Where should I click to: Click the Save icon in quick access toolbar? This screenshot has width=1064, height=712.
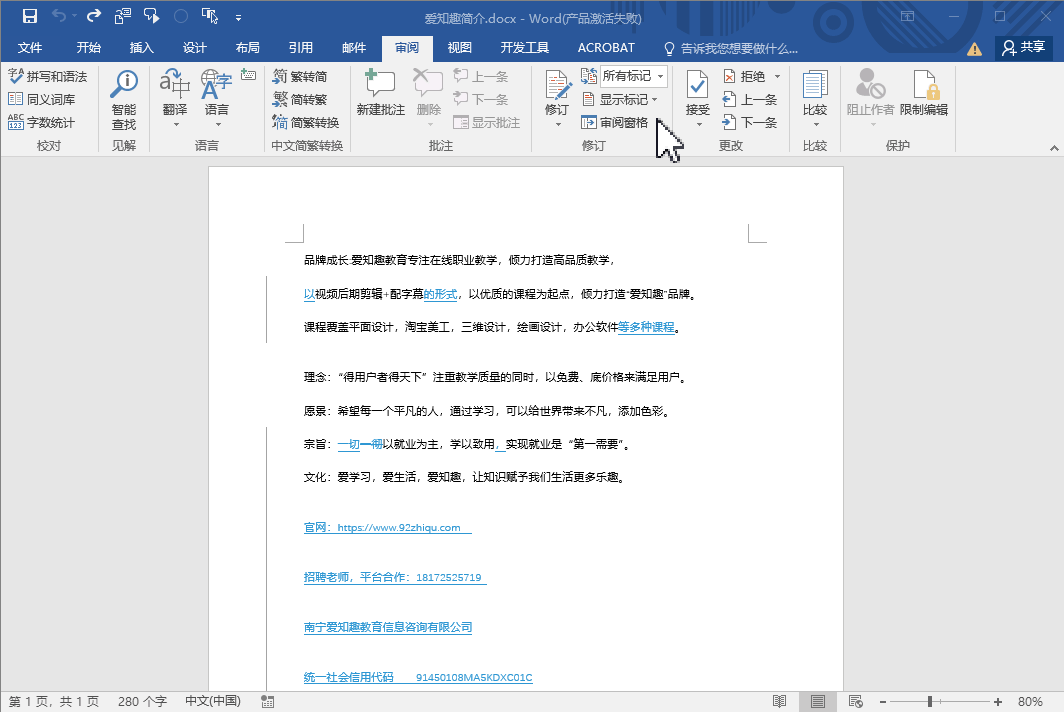click(30, 16)
